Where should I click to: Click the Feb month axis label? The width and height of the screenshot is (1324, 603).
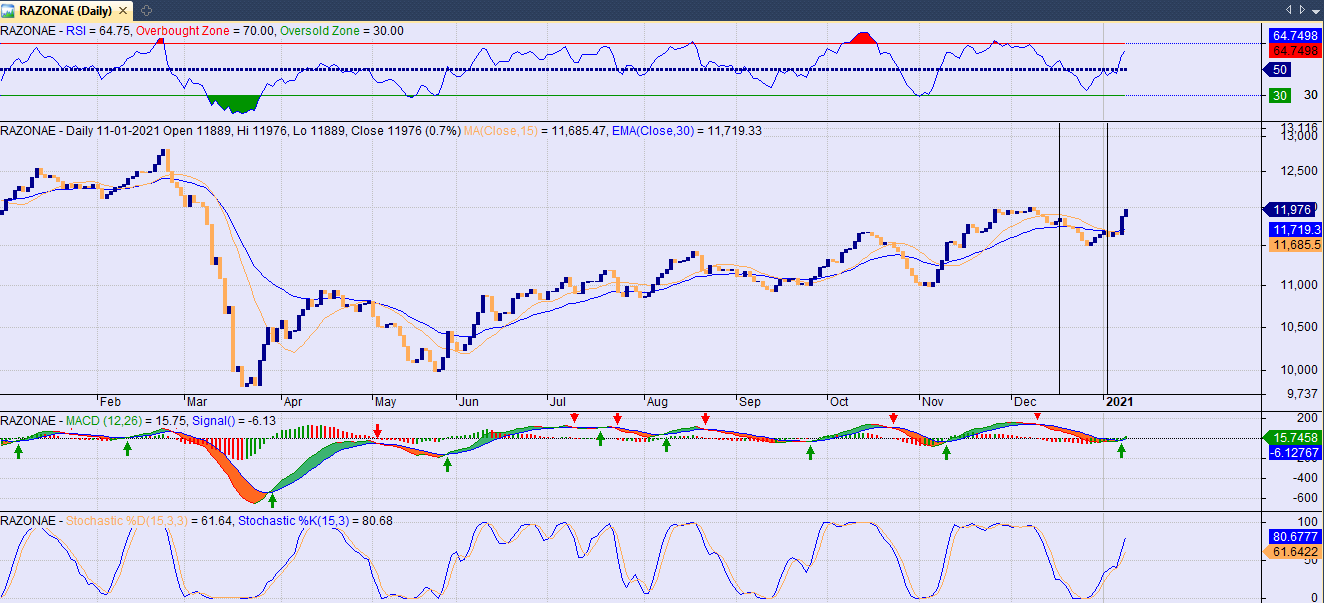coord(109,402)
